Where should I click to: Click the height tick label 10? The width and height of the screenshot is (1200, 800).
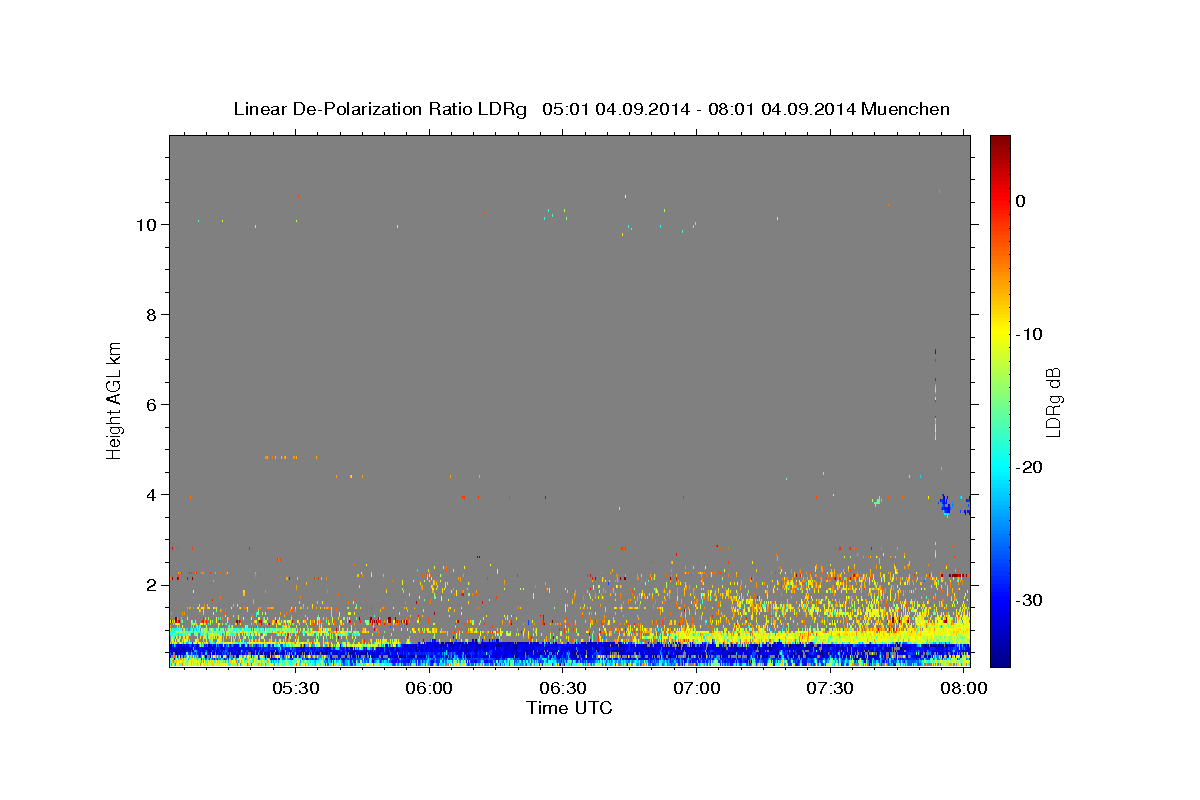[x=148, y=224]
